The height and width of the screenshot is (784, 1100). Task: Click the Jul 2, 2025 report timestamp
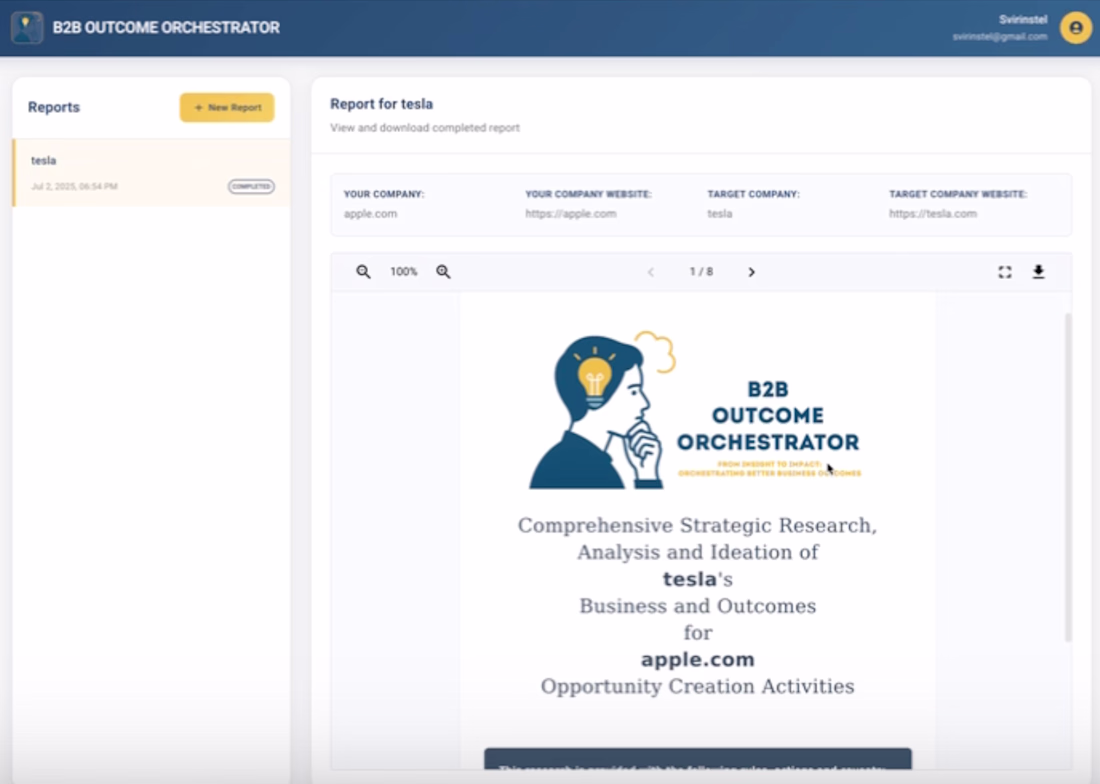tap(74, 187)
